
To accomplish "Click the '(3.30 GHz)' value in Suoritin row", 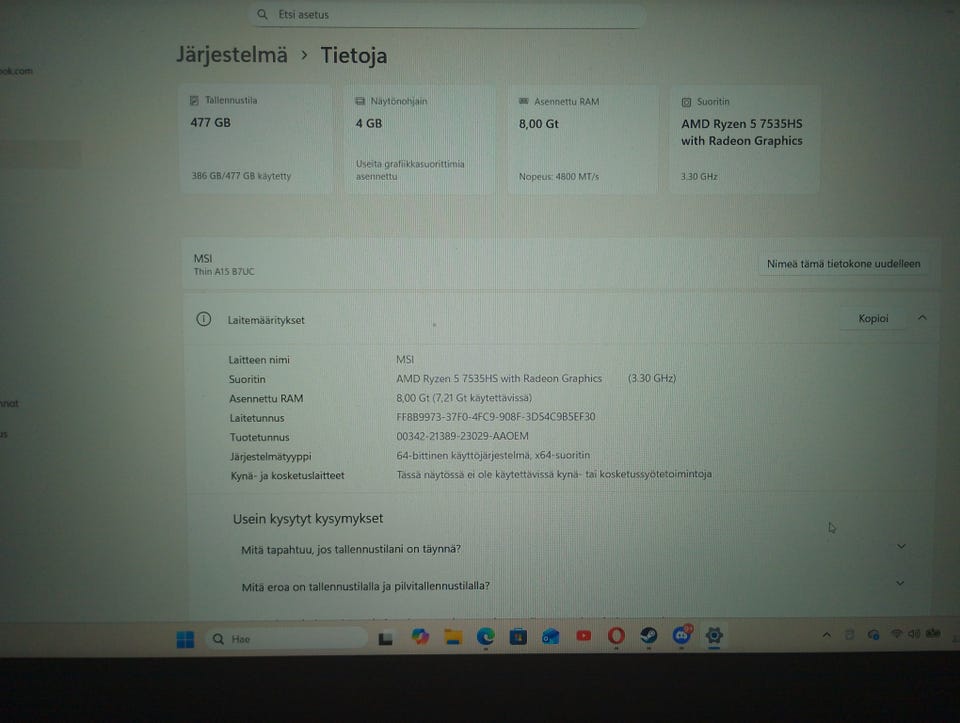I will click(x=651, y=378).
